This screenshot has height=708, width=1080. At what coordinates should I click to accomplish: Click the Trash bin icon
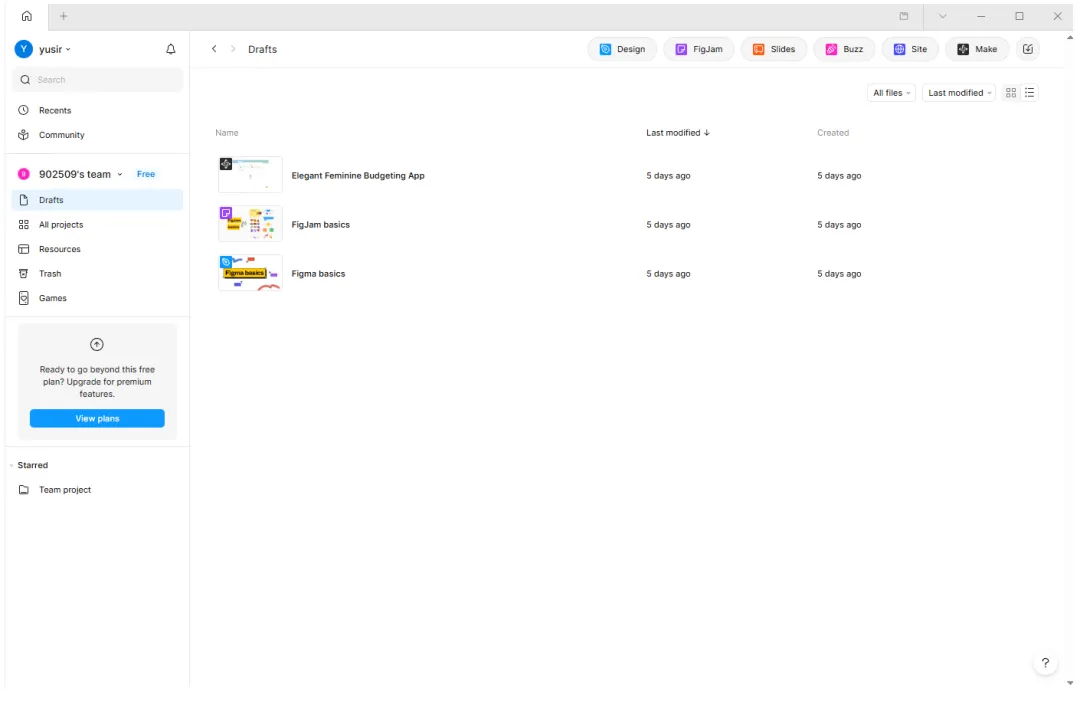pos(23,273)
